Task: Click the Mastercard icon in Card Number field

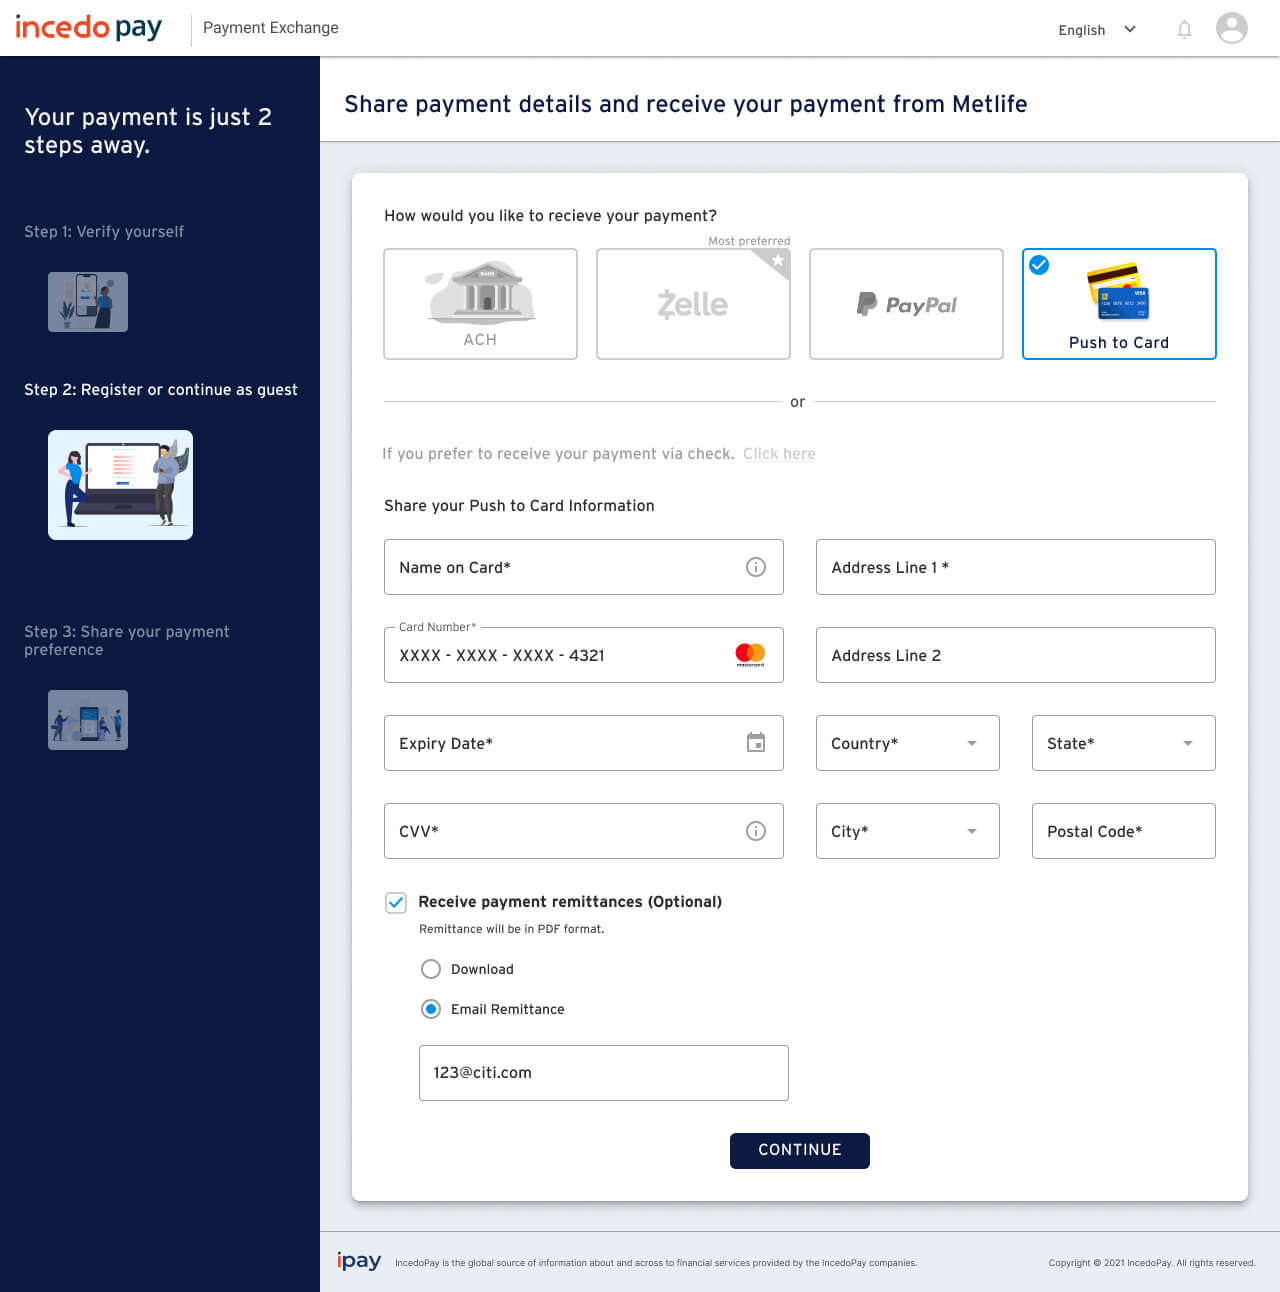Action: [x=748, y=655]
